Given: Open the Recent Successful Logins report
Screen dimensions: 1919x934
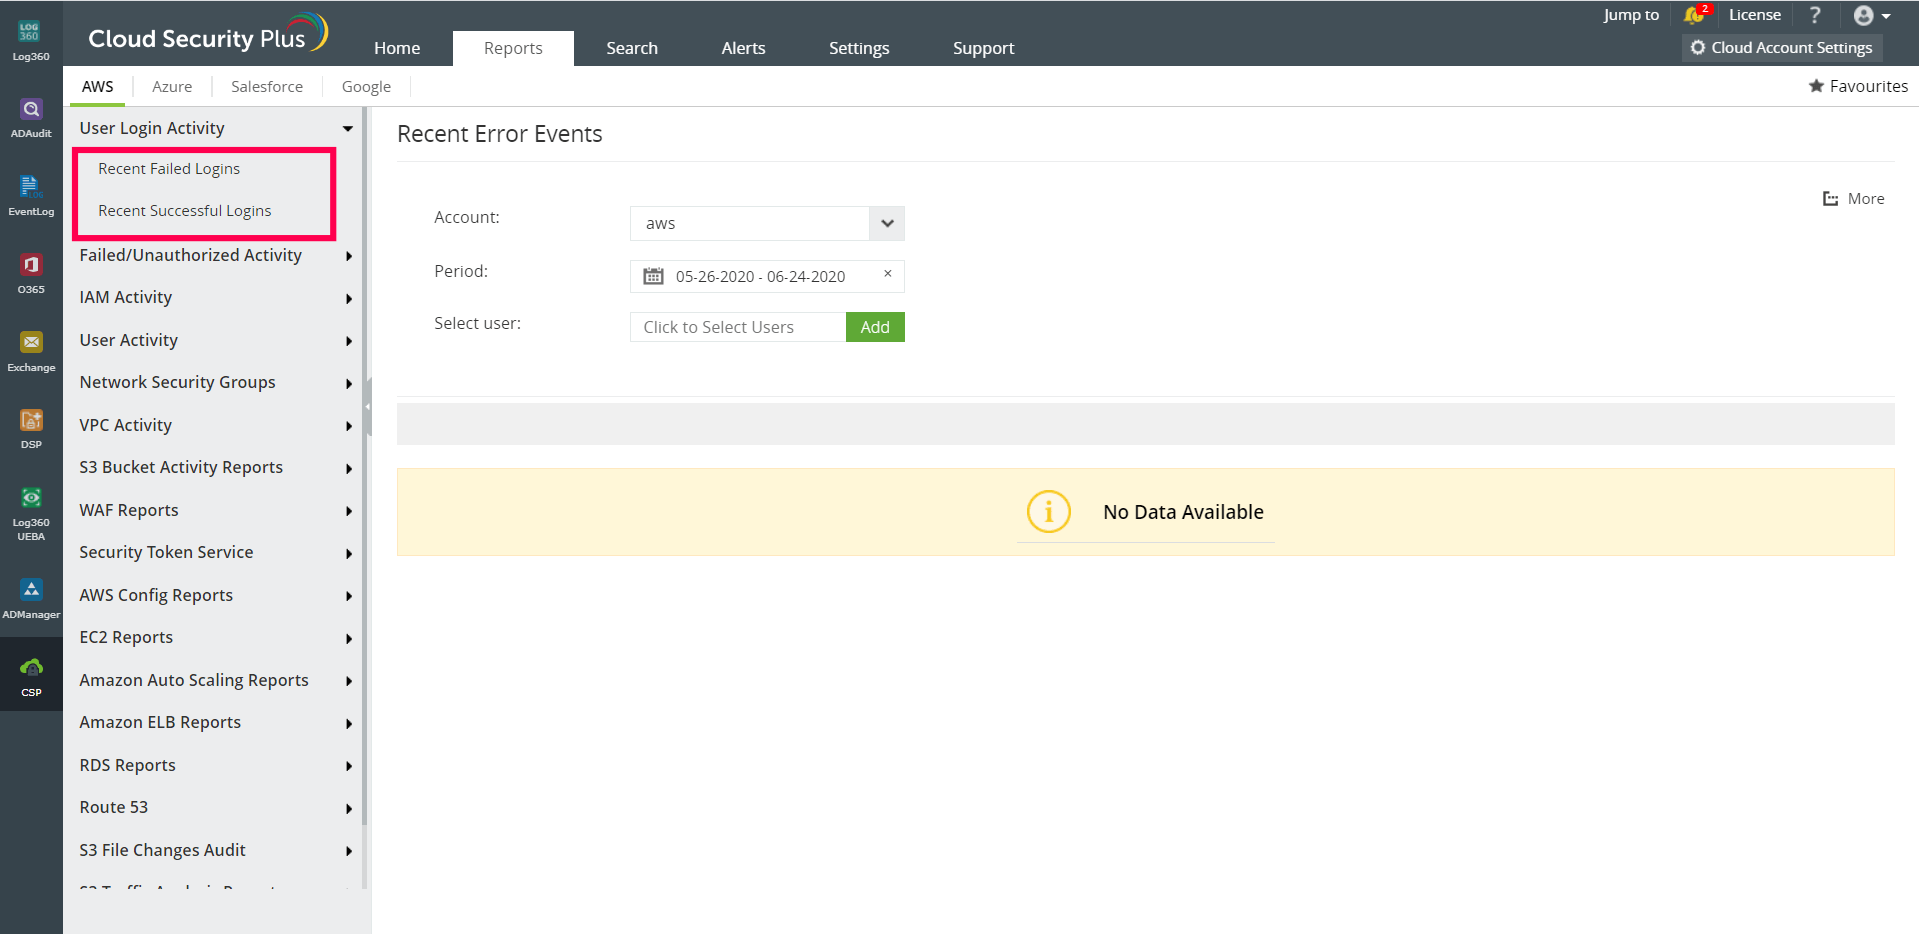Looking at the screenshot, I should point(185,211).
